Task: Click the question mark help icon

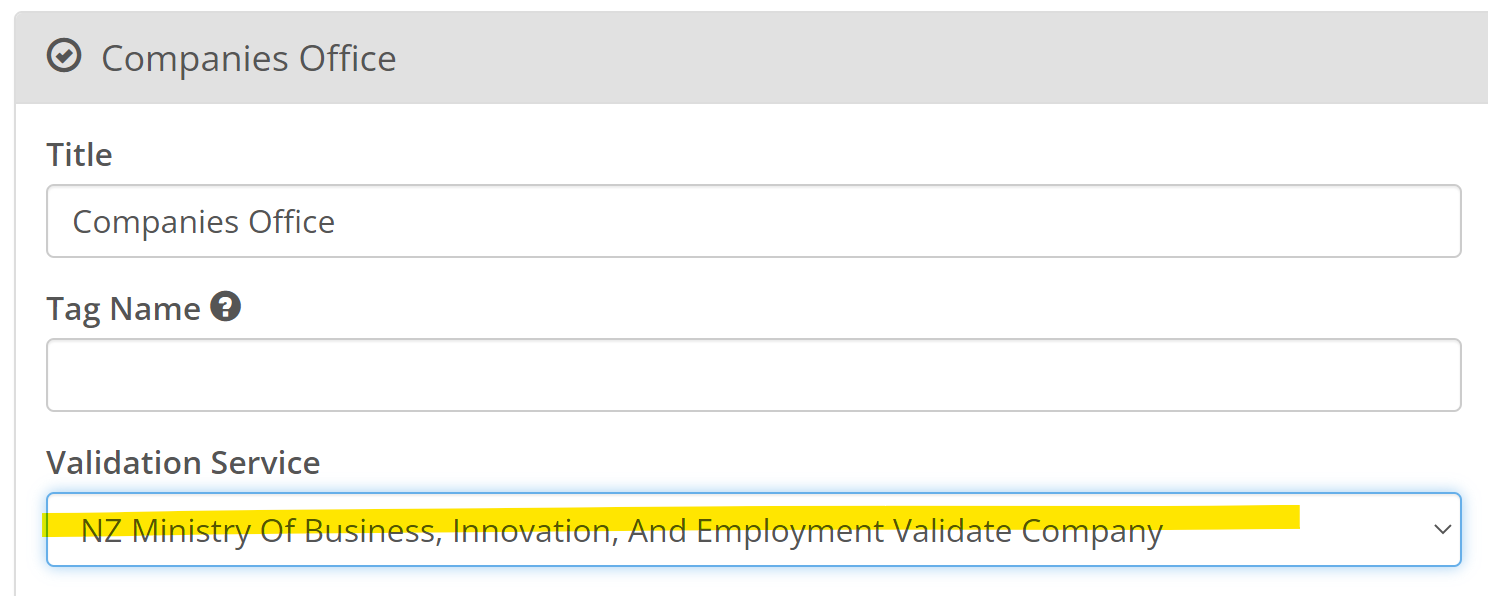Action: pos(226,307)
